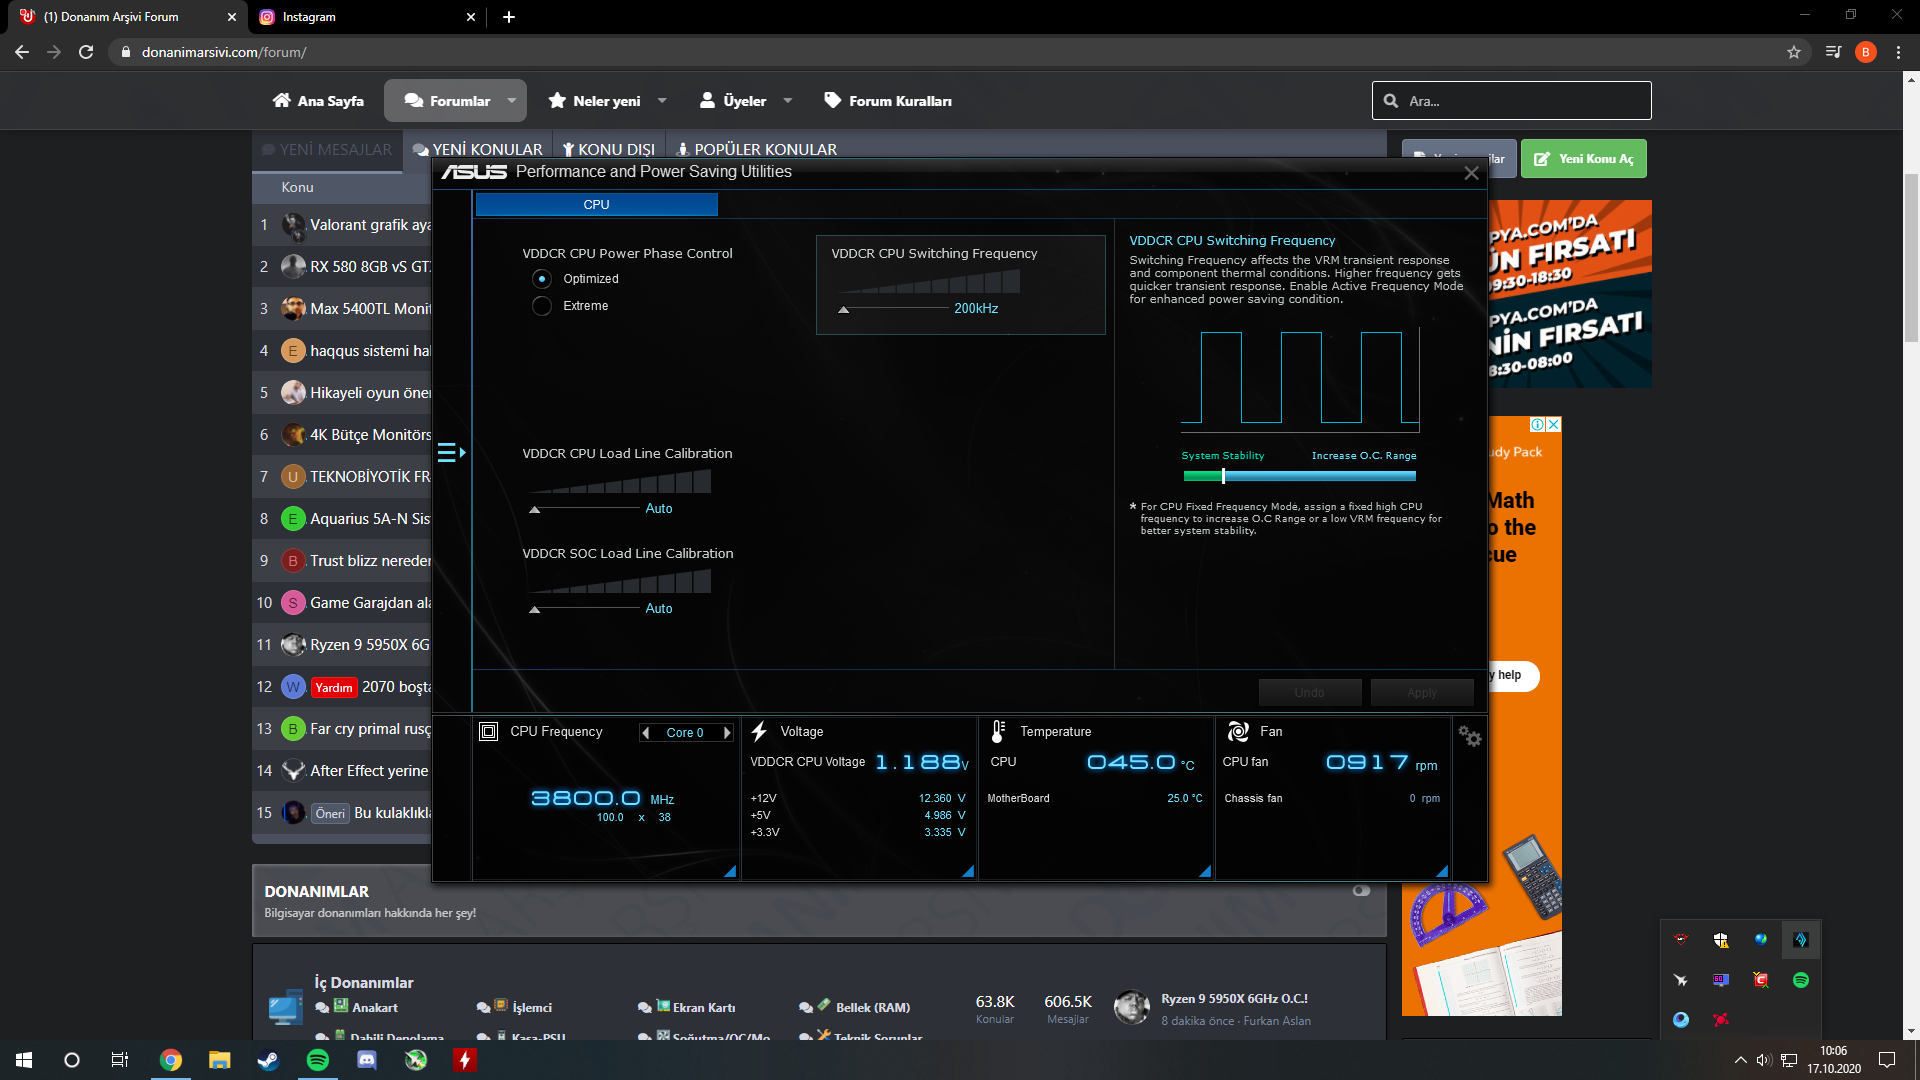Open the Windows notification center
Screen dimensions: 1920x1080
[x=1887, y=1060]
